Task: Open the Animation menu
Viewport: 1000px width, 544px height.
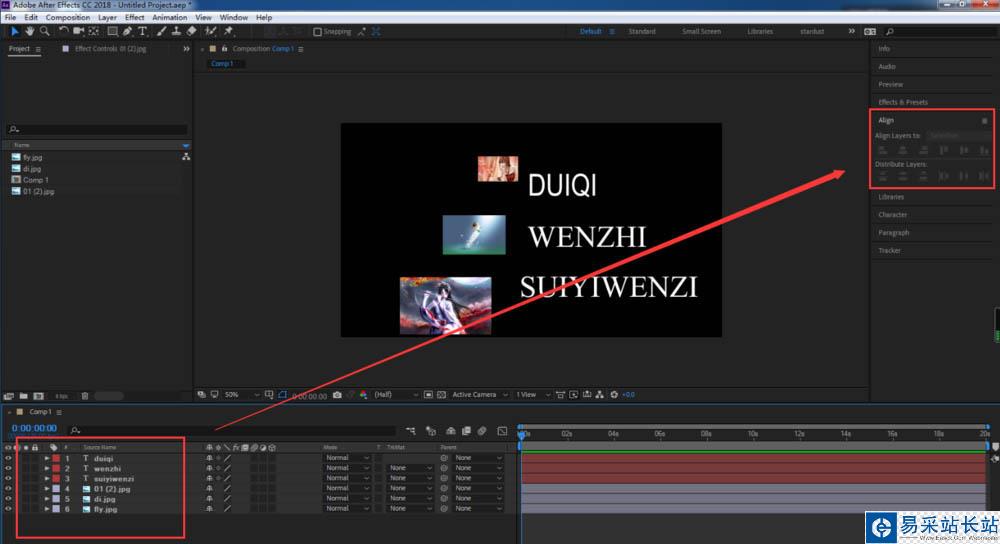Action: tap(170, 17)
